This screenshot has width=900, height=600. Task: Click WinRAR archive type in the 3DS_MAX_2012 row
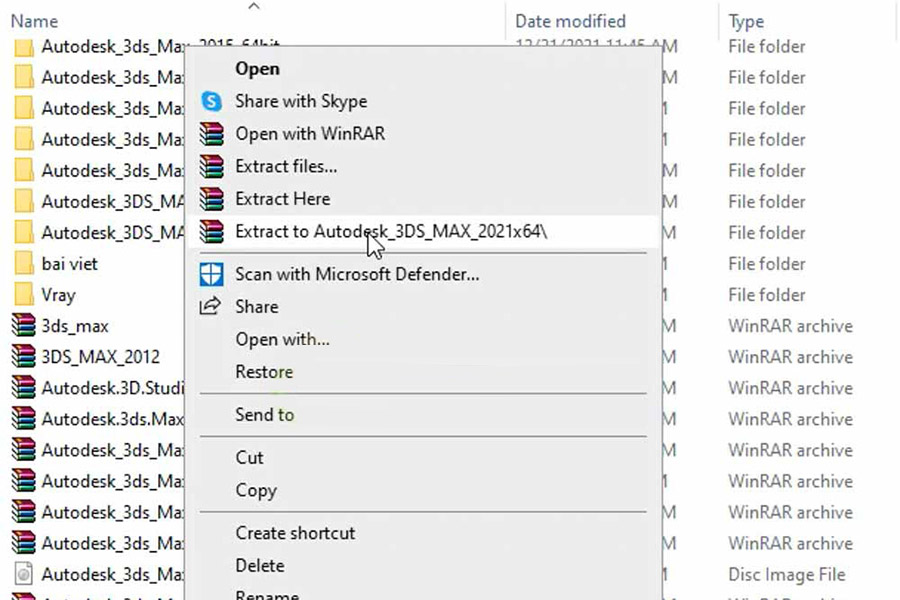pos(790,357)
